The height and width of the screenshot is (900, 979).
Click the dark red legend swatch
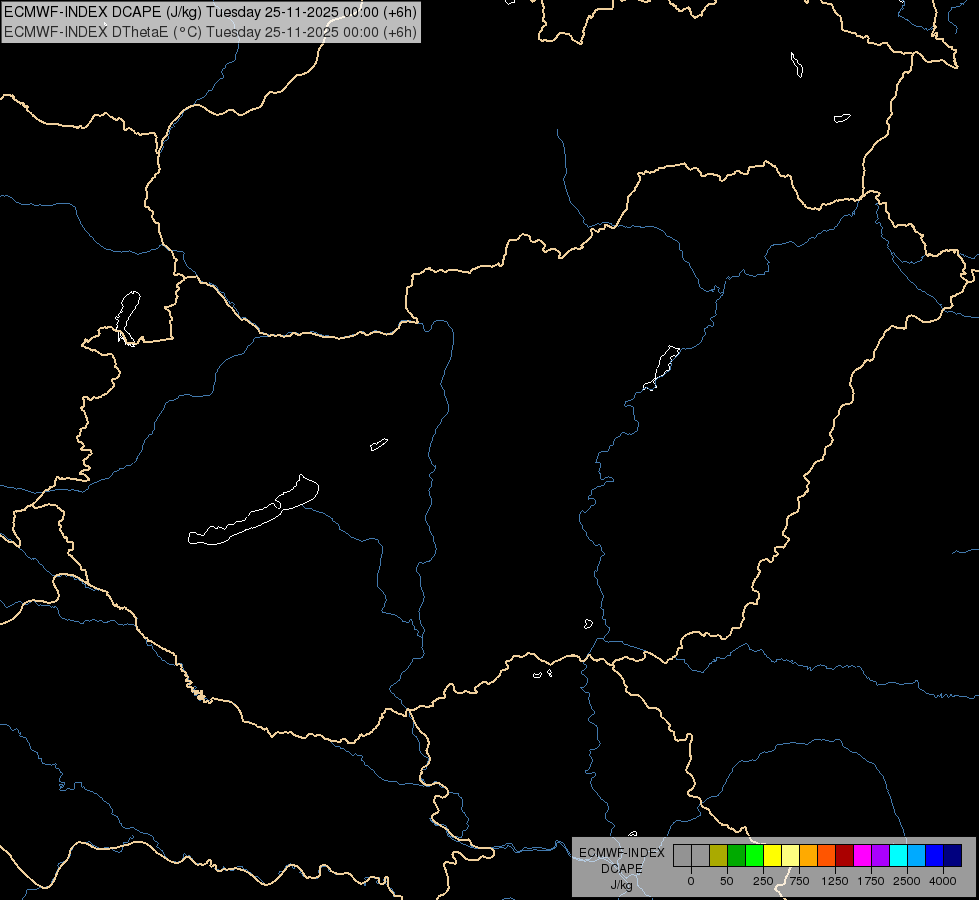click(844, 855)
